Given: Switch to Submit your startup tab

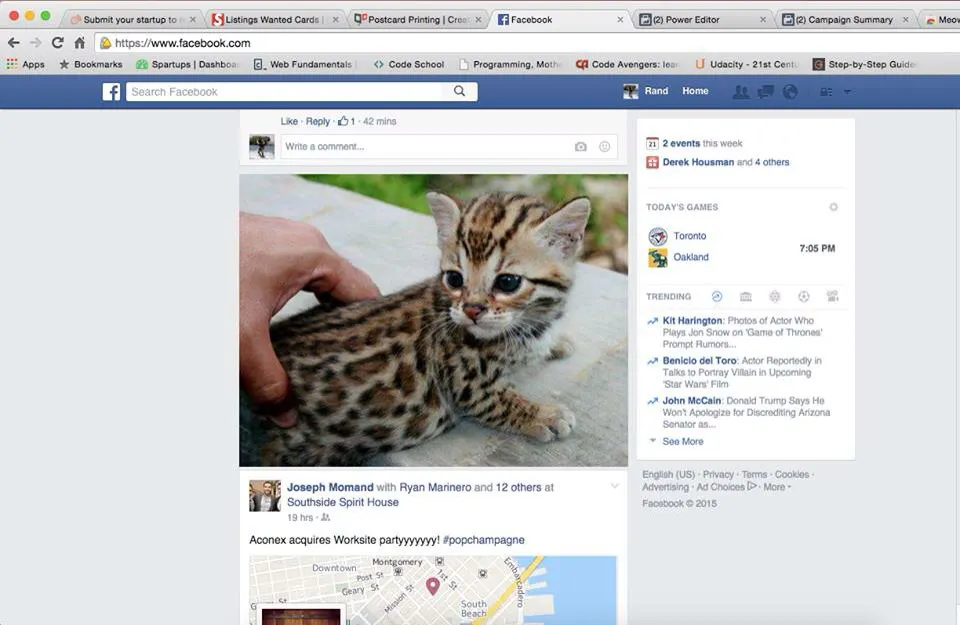Looking at the screenshot, I should (x=134, y=20).
